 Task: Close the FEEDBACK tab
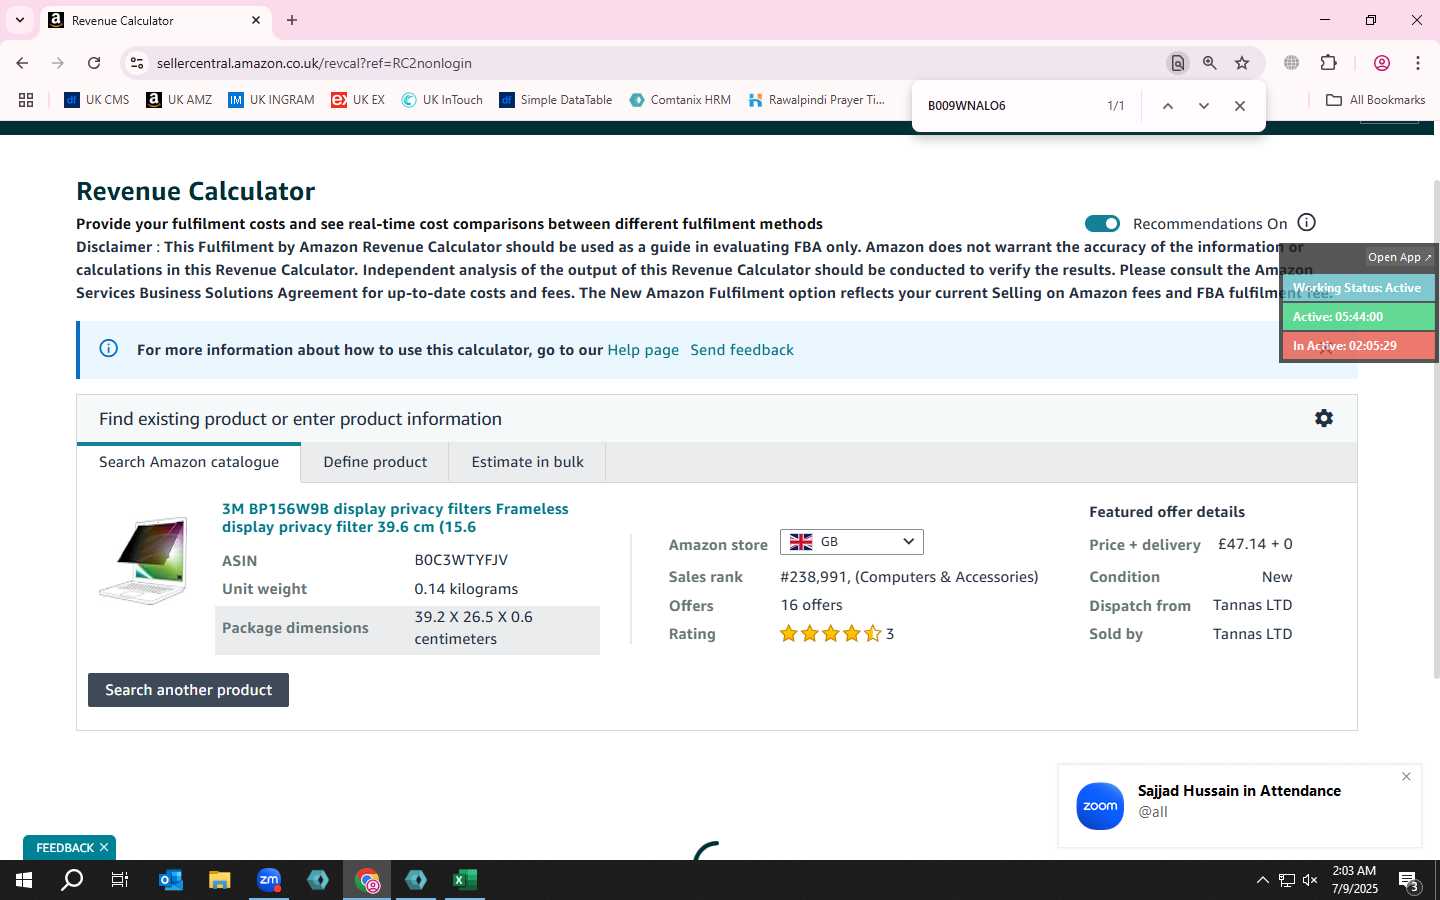tap(104, 848)
